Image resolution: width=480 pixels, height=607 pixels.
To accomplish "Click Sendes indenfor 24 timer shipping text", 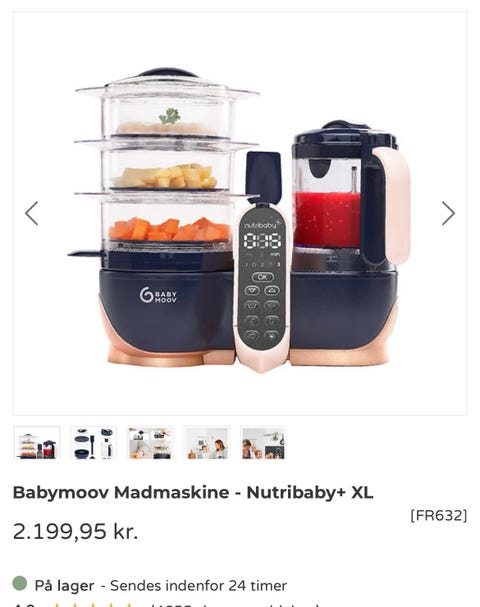I will [x=198, y=585].
